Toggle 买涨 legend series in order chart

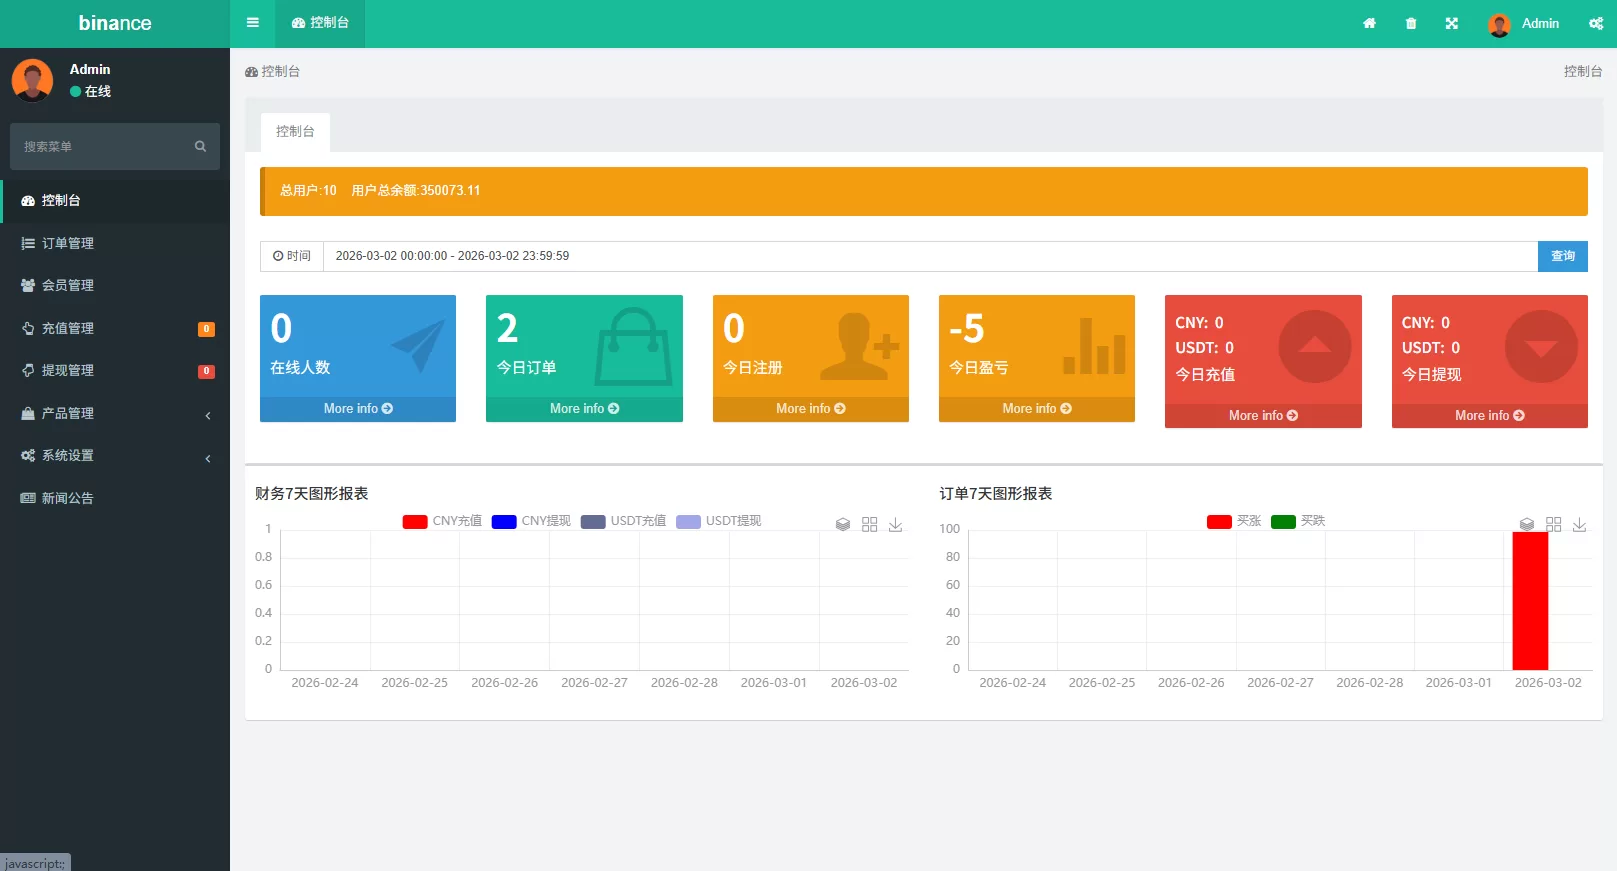pos(1234,521)
